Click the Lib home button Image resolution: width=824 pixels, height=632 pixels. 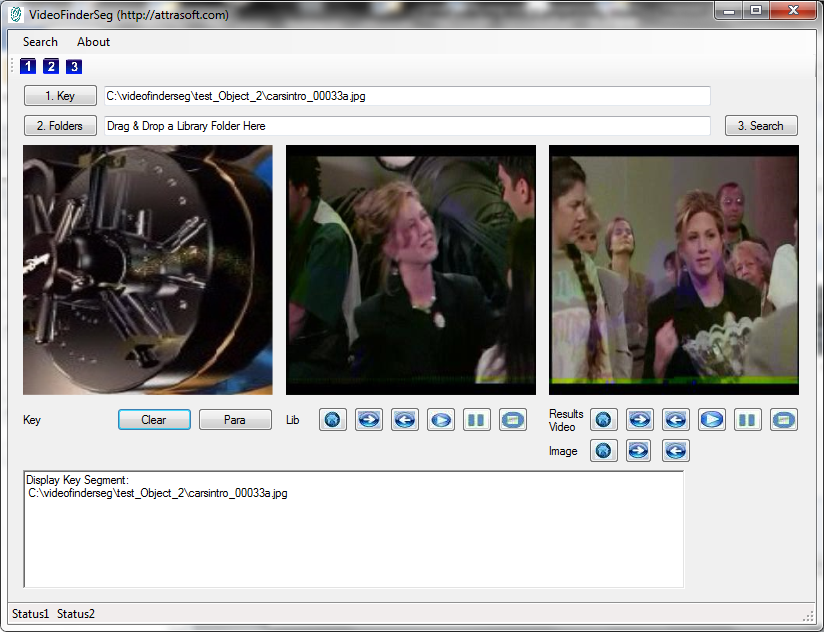333,420
